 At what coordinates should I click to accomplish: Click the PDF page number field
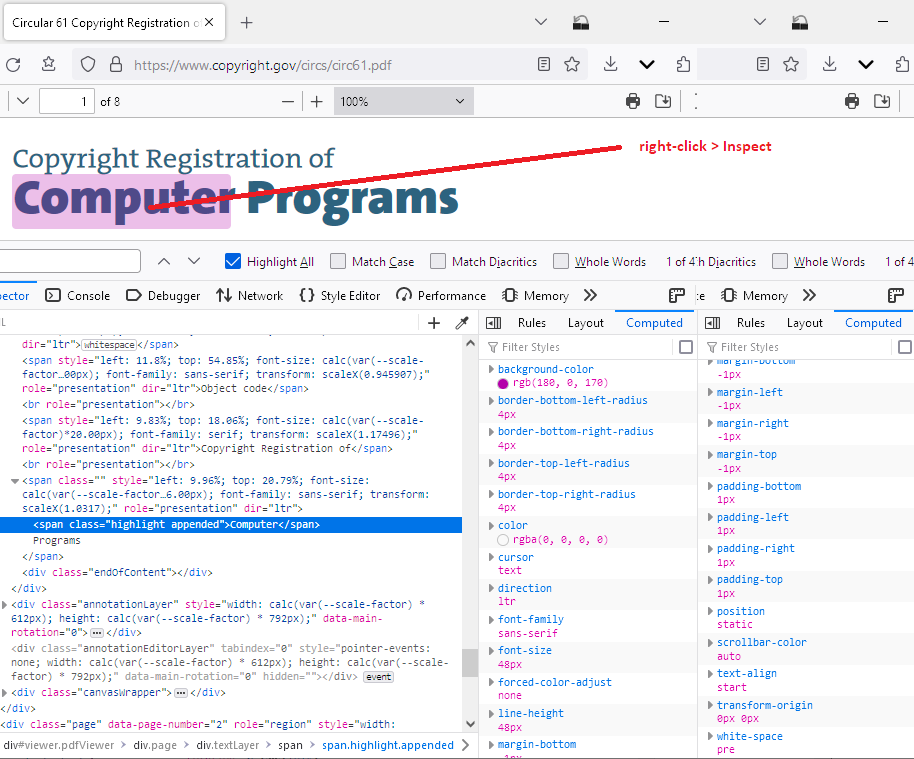click(66, 101)
